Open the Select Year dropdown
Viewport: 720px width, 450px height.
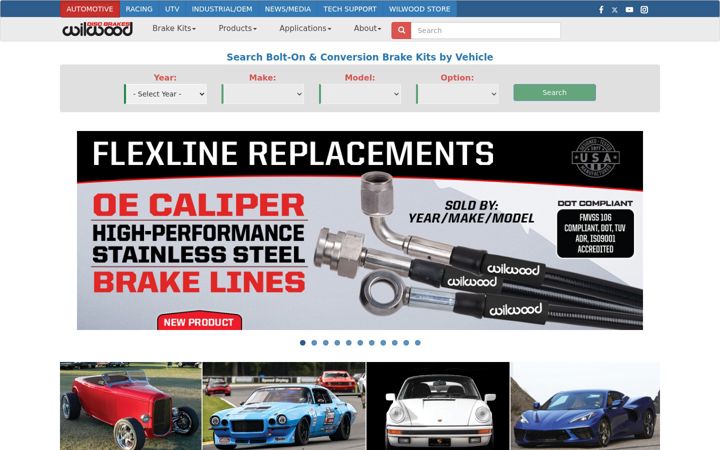tap(166, 94)
